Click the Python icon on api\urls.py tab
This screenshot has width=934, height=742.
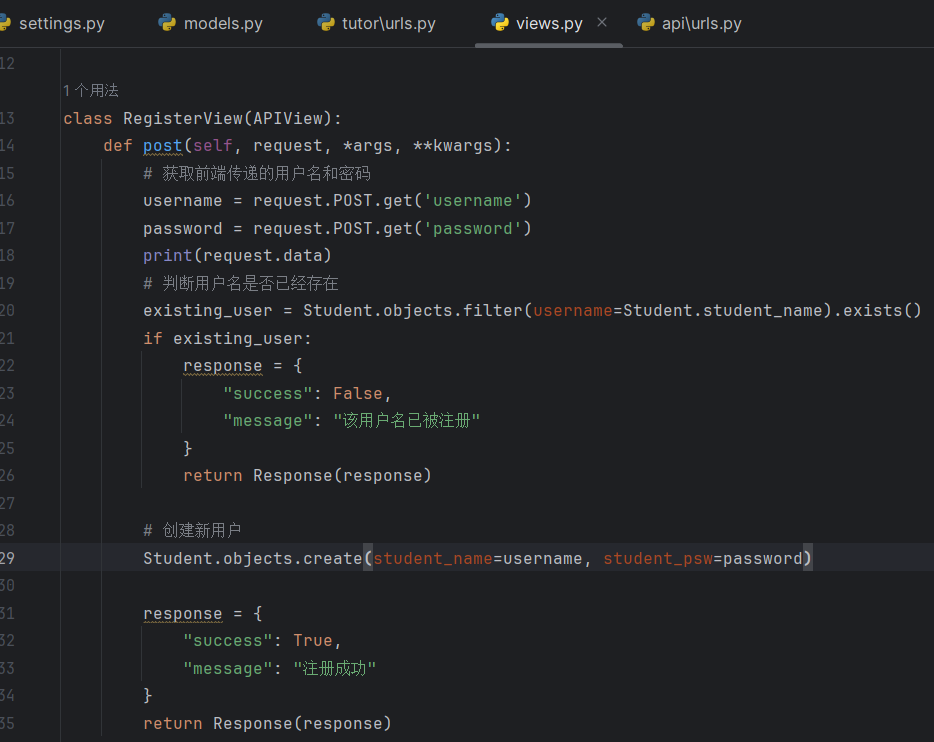(646, 22)
